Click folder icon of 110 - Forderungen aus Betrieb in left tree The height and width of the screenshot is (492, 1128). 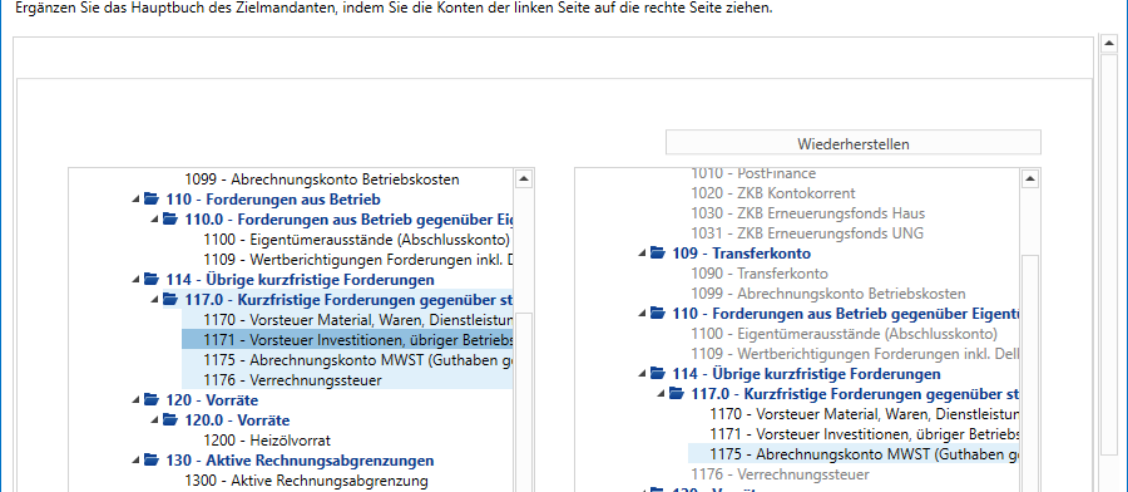pos(150,199)
